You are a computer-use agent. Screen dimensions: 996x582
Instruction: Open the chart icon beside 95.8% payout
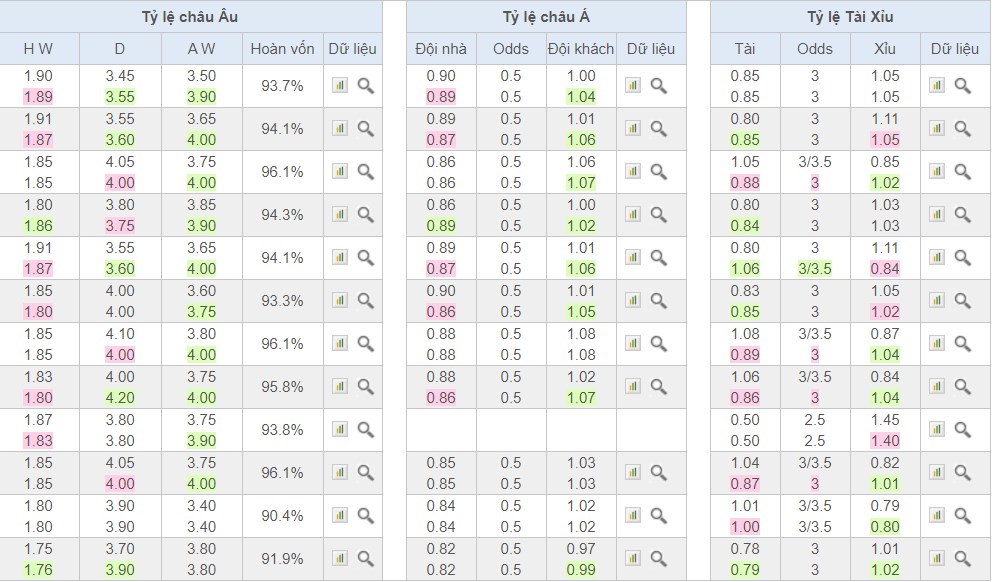coord(340,387)
